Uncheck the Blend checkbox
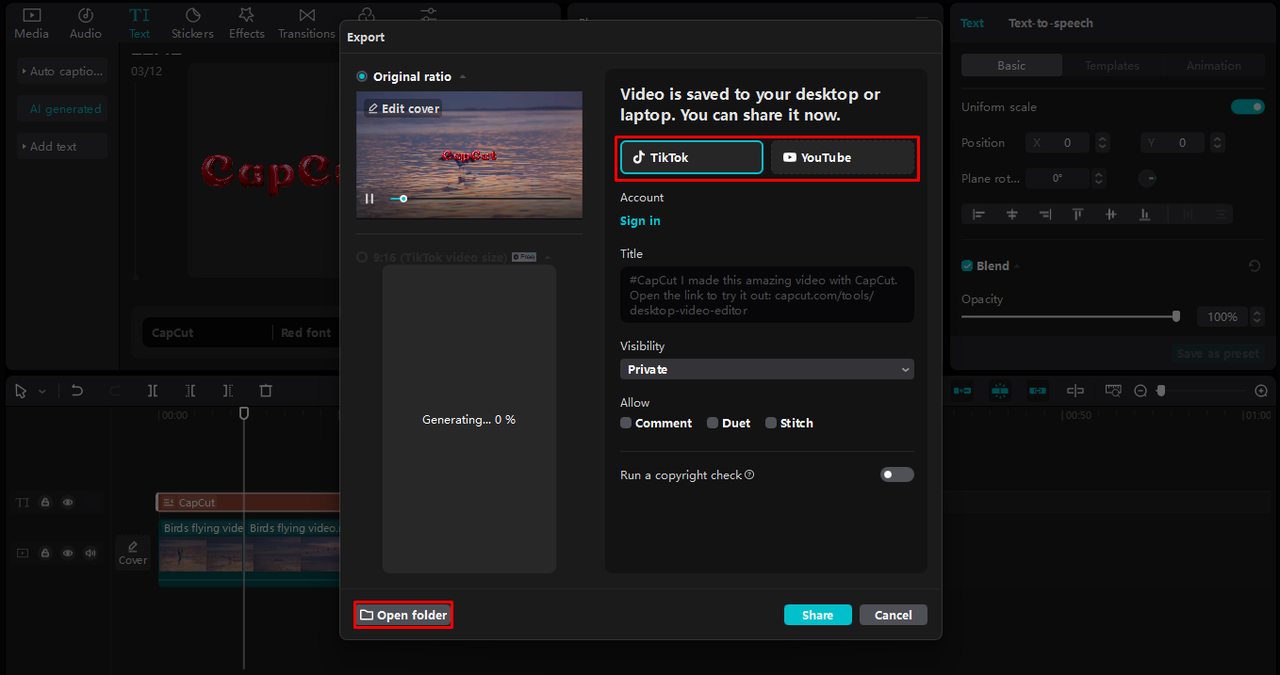1280x675 pixels. coord(967,266)
